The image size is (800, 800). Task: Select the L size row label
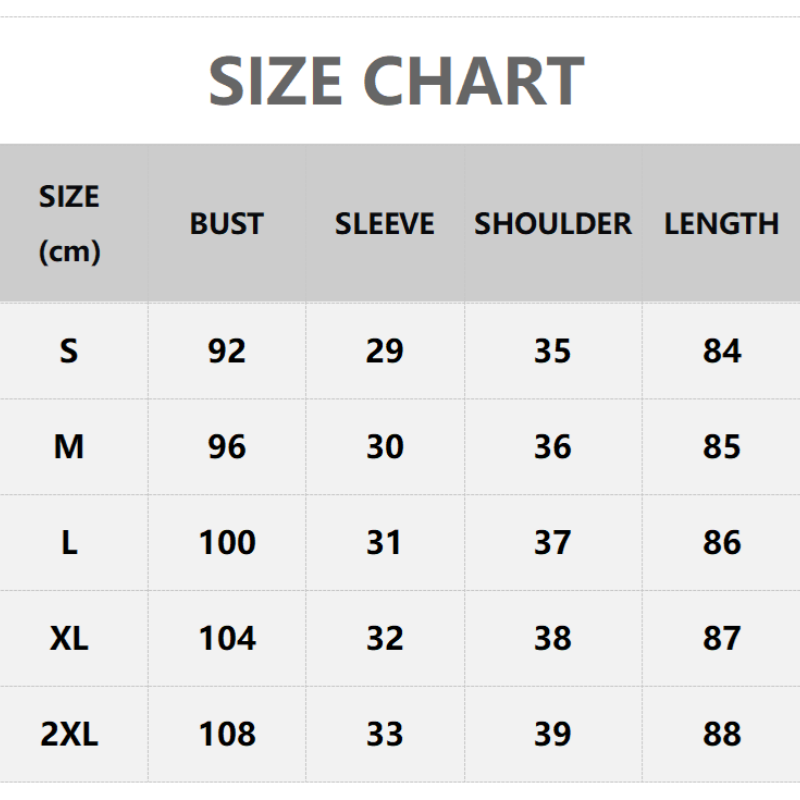pyautogui.click(x=69, y=543)
